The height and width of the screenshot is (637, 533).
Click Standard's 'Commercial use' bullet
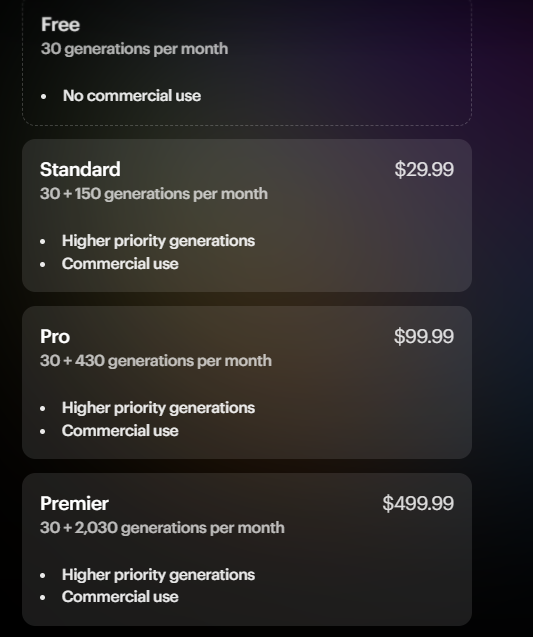120,264
